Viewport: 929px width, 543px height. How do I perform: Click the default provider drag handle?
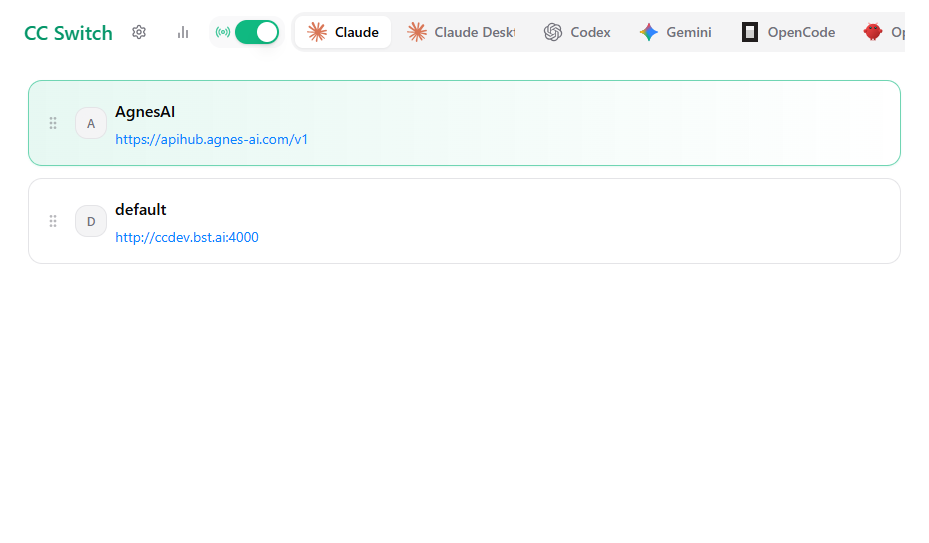[x=53, y=221]
